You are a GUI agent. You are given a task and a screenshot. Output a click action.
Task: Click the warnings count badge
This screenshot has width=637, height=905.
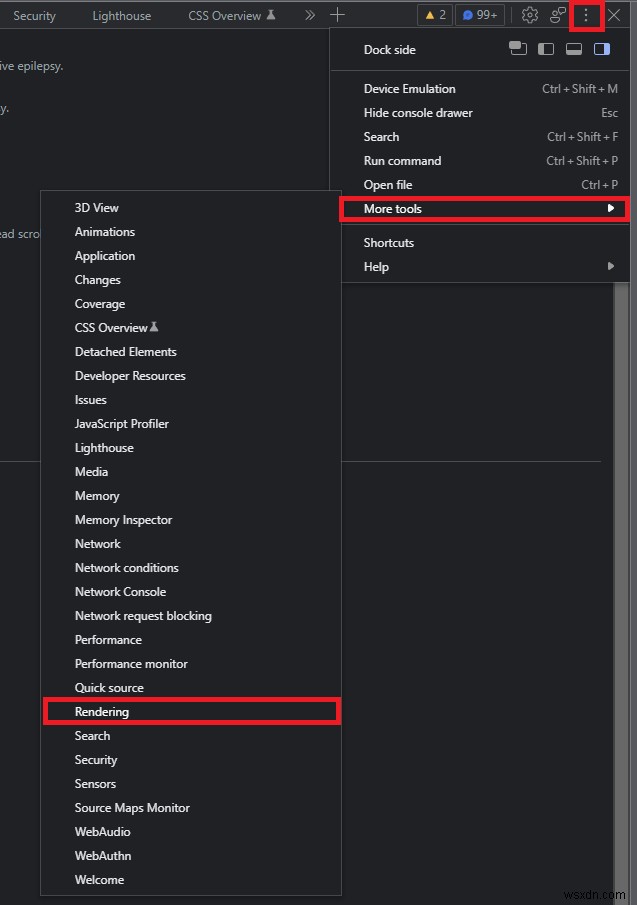[435, 15]
